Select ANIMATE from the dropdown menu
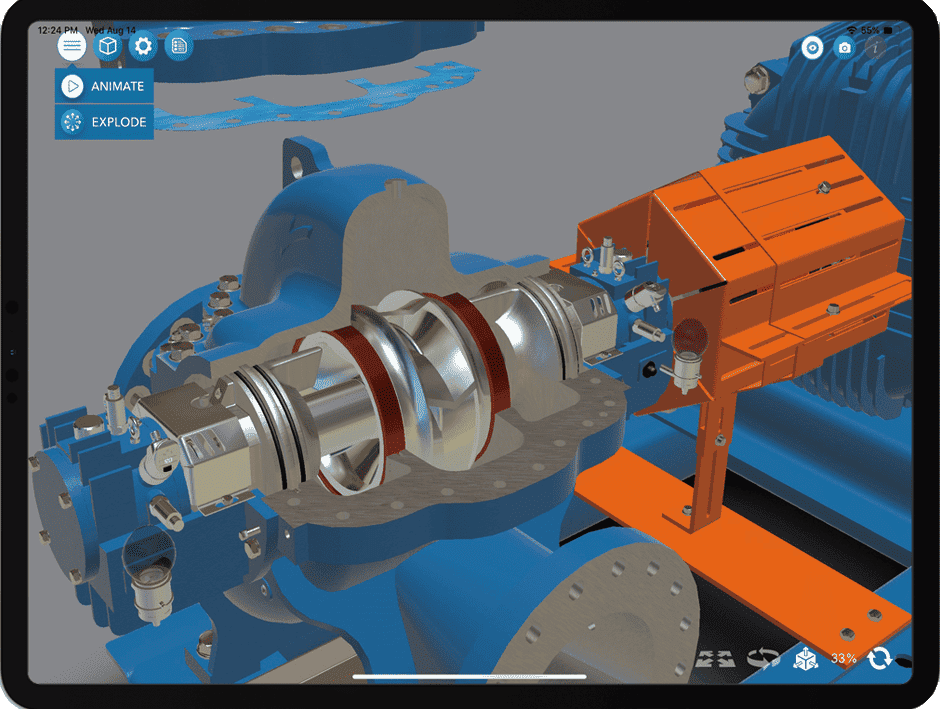The width and height of the screenshot is (940, 709). pyautogui.click(x=104, y=86)
